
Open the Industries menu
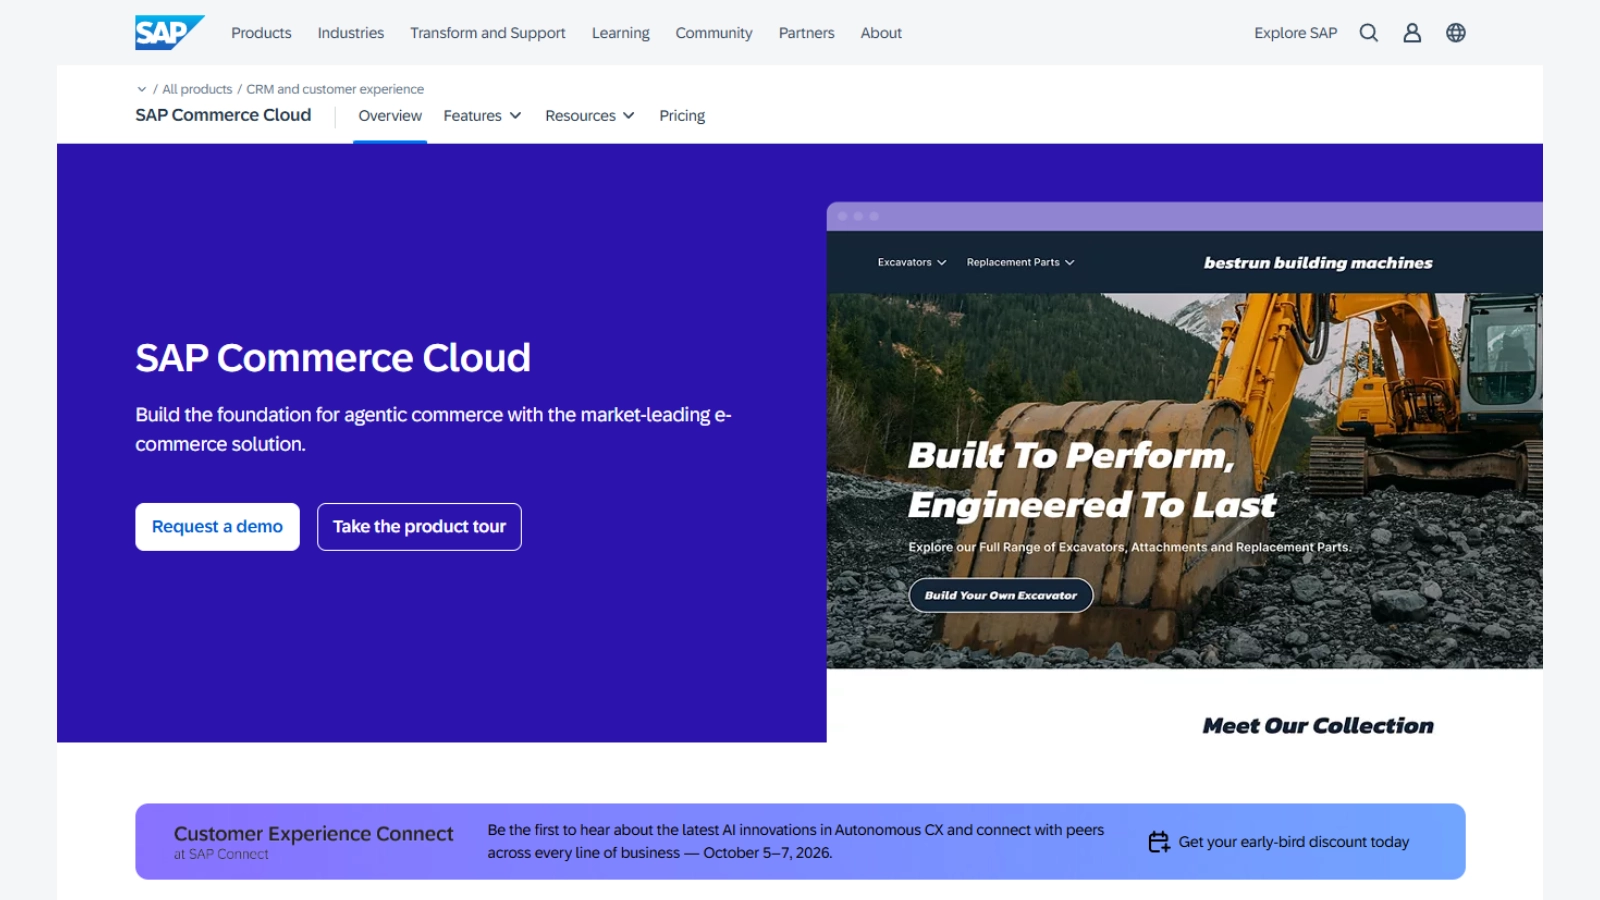tap(351, 33)
